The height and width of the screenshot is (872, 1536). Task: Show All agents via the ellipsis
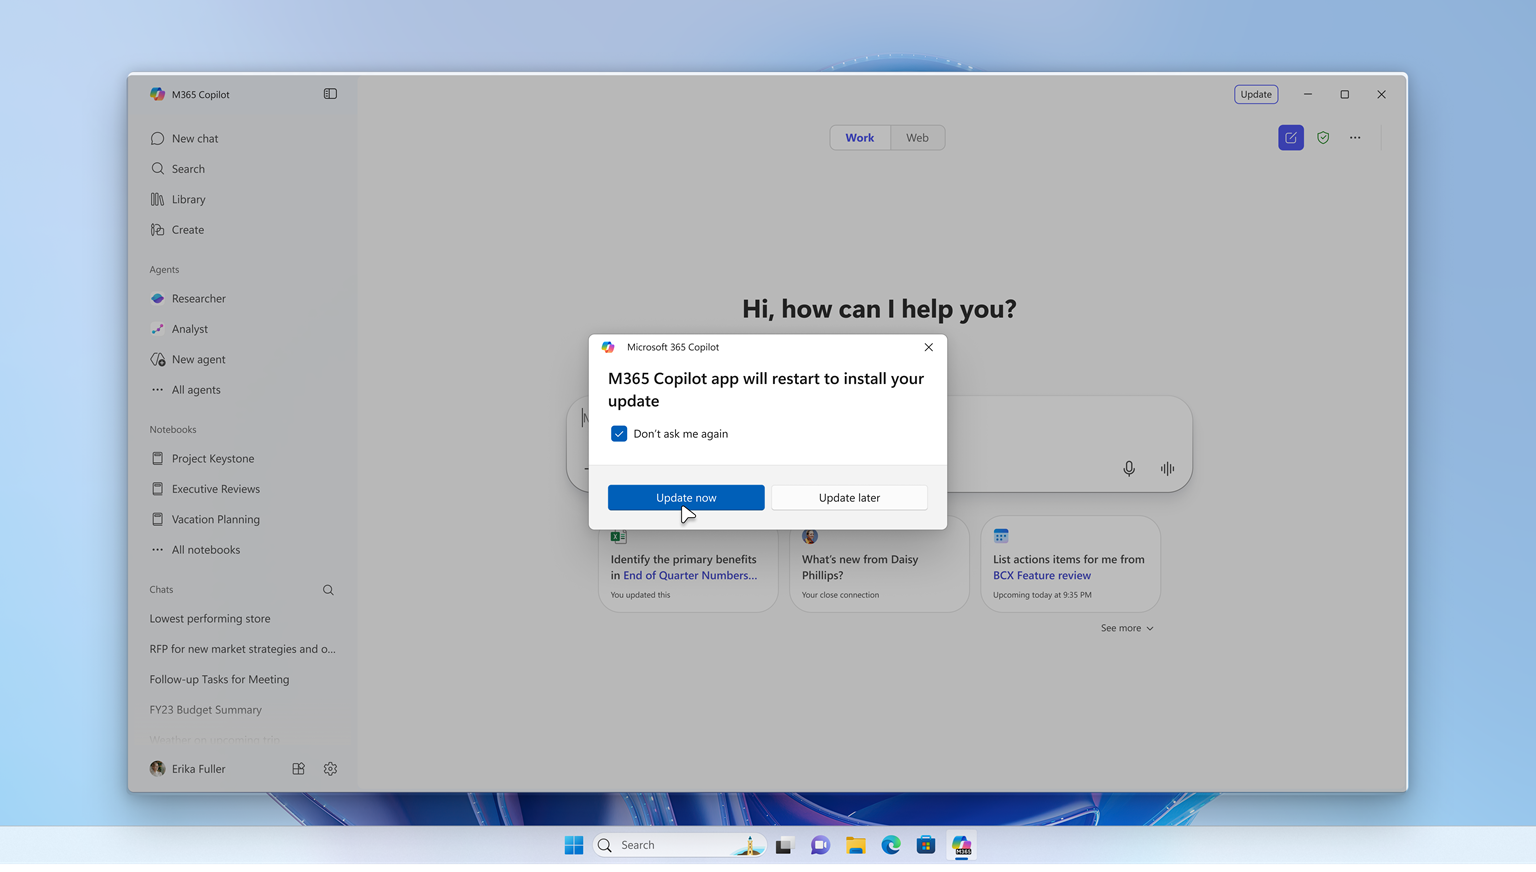(194, 389)
